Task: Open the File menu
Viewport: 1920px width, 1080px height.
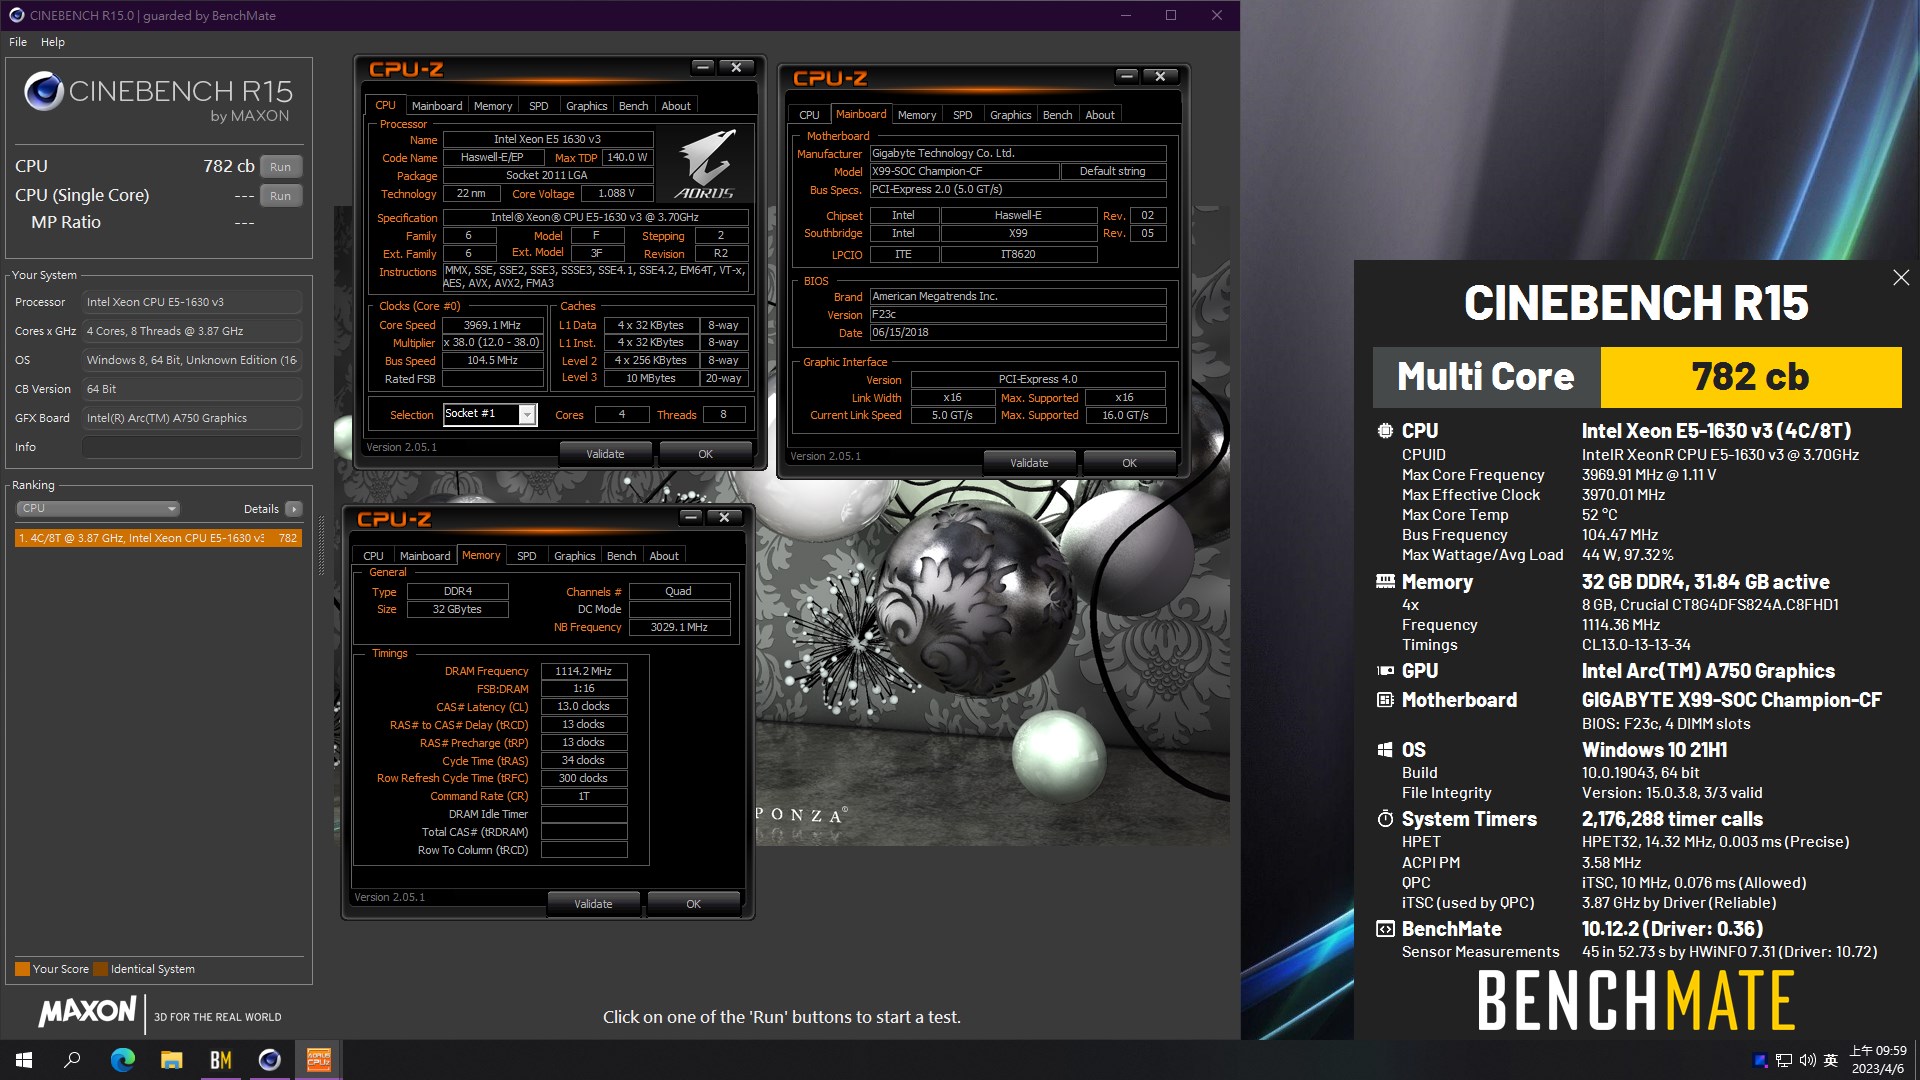Action: coord(18,42)
